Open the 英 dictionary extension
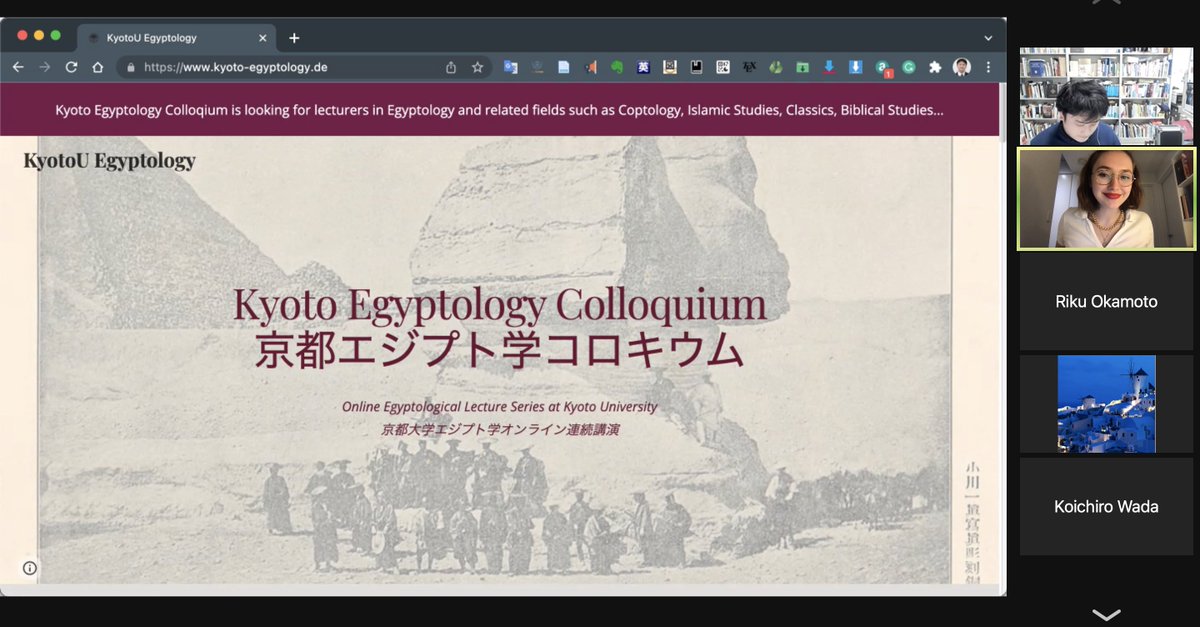 pyautogui.click(x=644, y=67)
